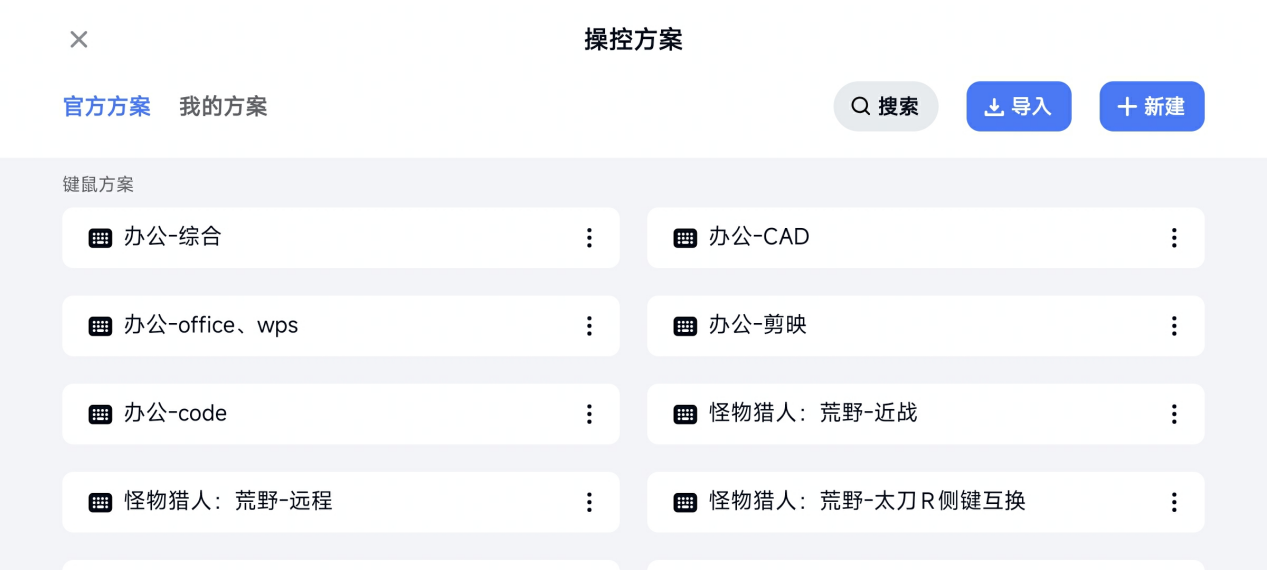This screenshot has height=570, width=1267.
Task: Show more options for 办公-code
Action: 589,414
